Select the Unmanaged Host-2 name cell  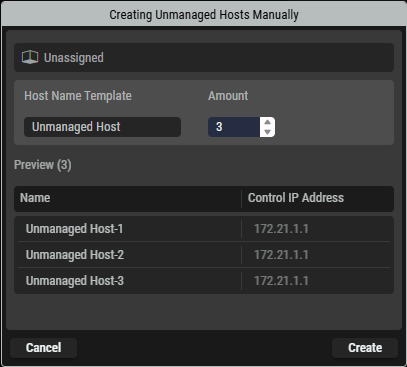[129, 255]
